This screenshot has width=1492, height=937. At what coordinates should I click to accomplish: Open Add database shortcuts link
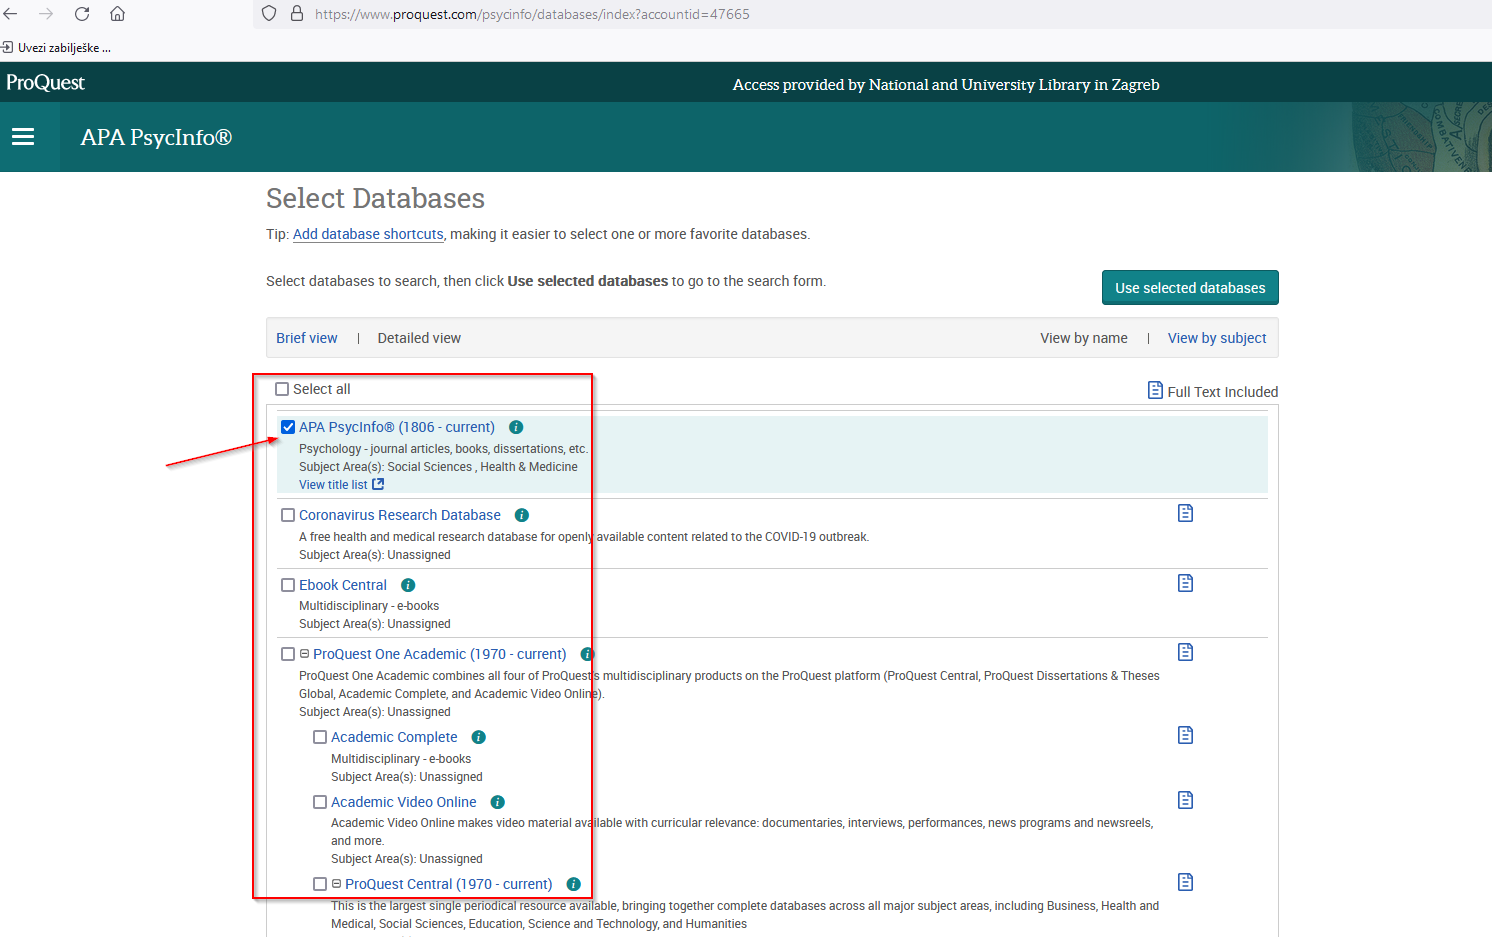pos(368,234)
